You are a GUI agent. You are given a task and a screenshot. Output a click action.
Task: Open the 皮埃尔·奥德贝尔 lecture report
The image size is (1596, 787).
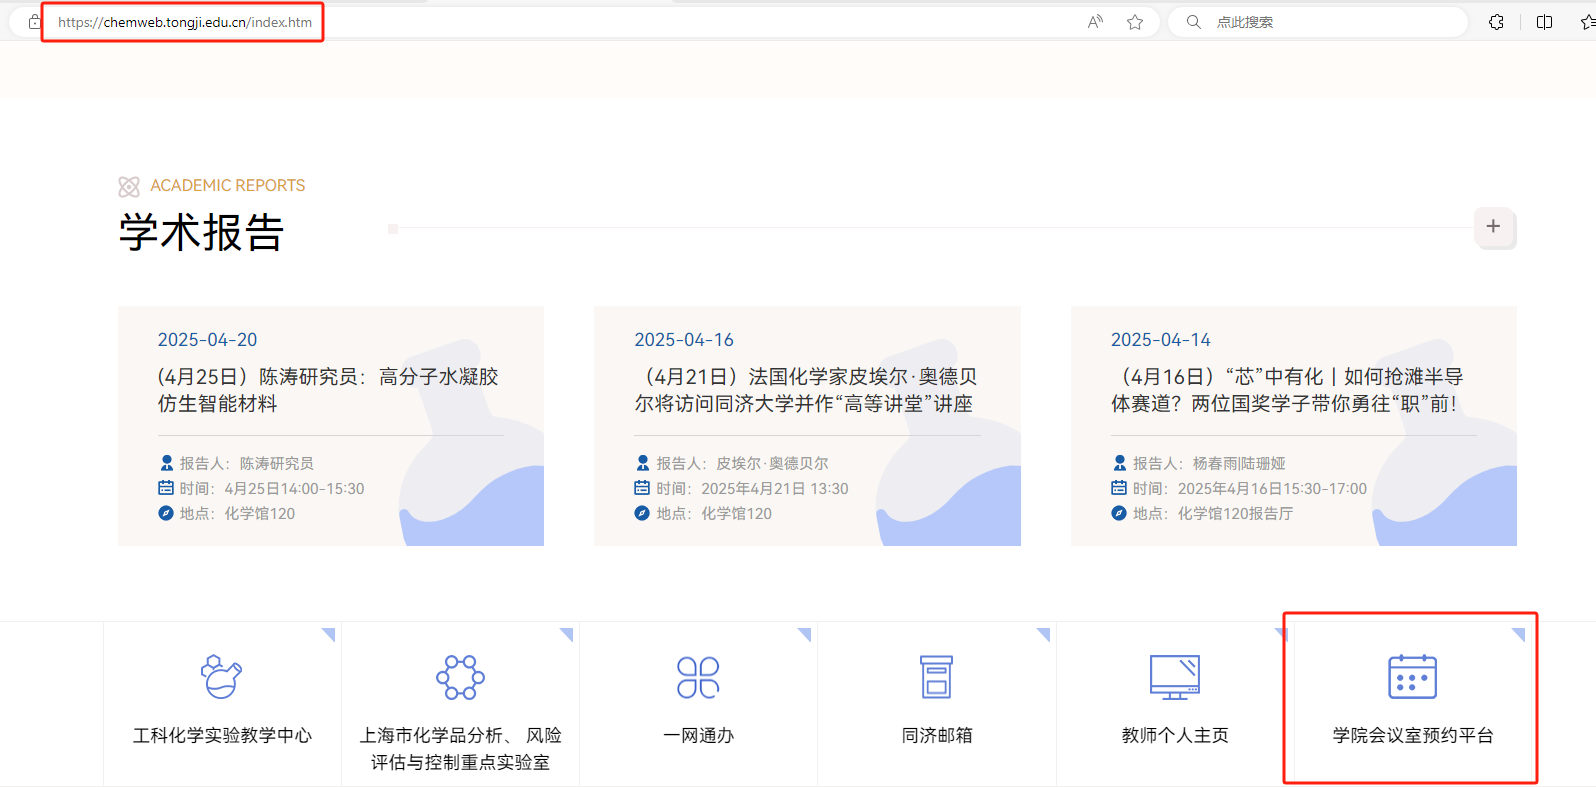805,390
